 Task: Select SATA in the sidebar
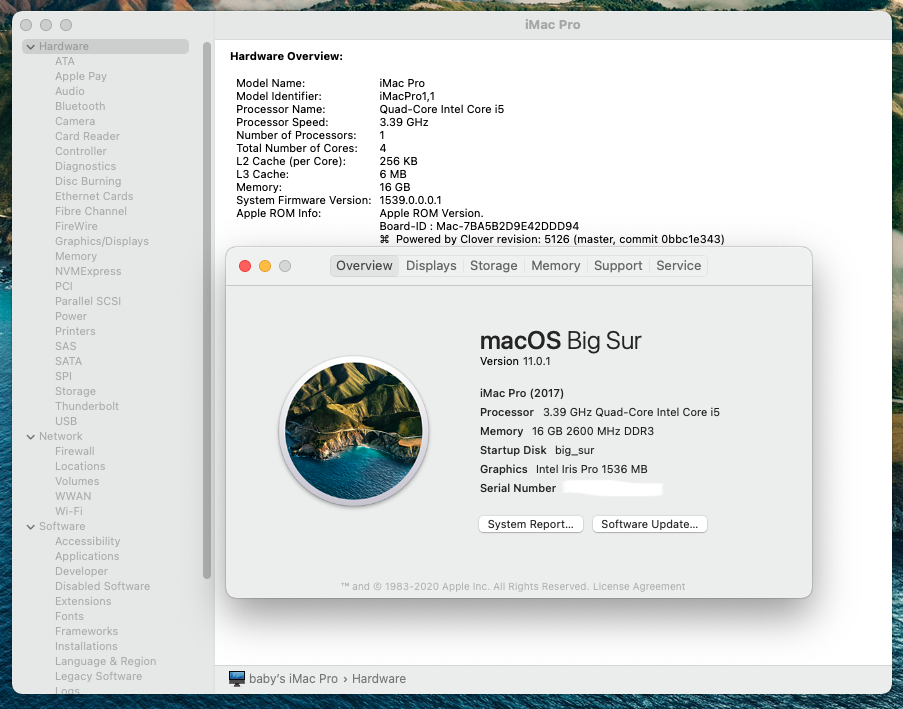(69, 361)
